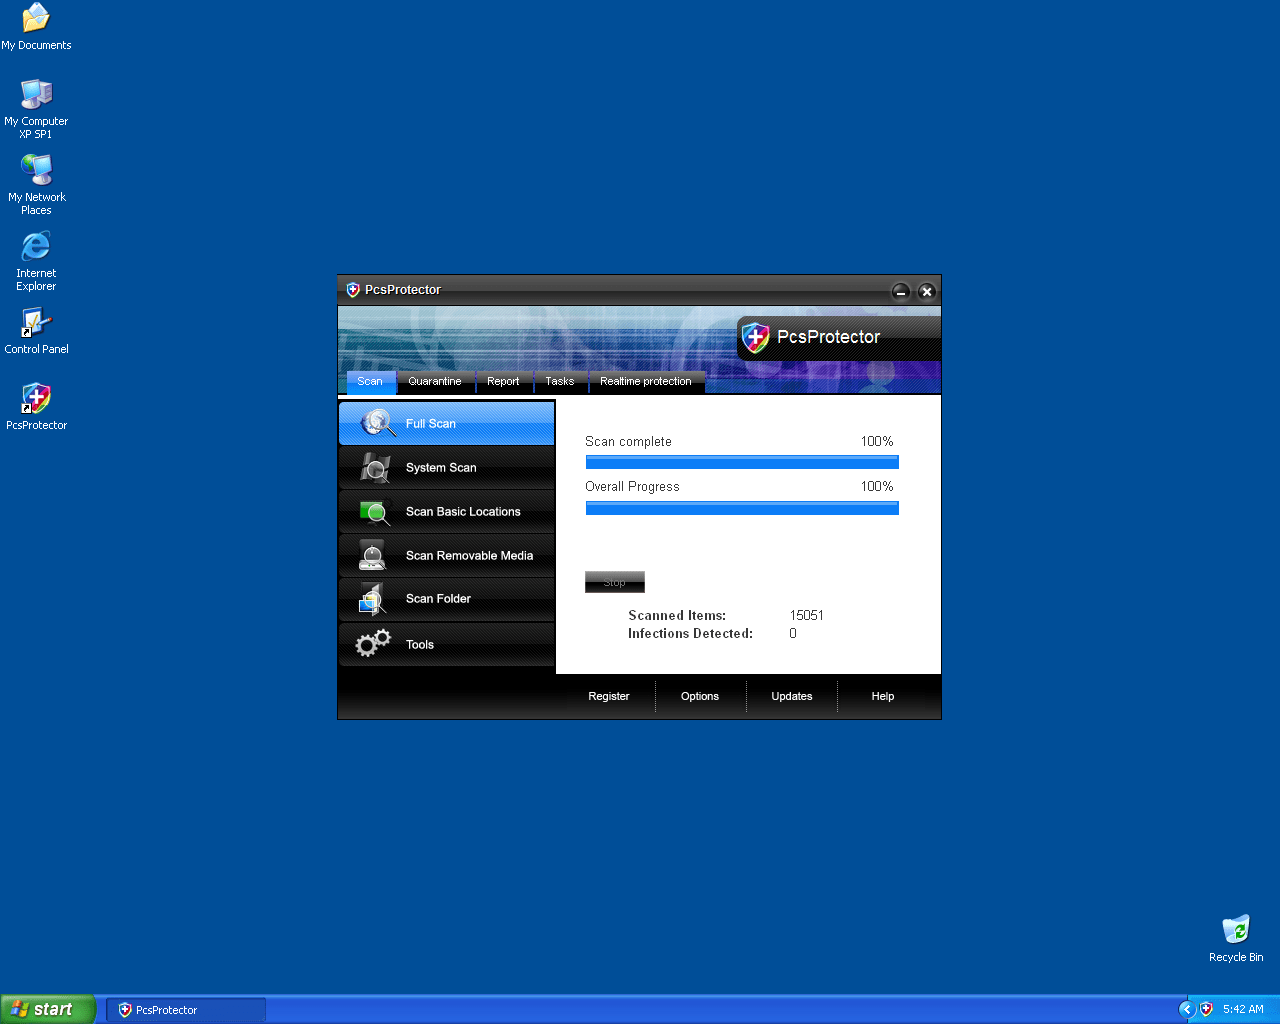Open the Realtime protection tab
The height and width of the screenshot is (1024, 1280).
coord(646,381)
